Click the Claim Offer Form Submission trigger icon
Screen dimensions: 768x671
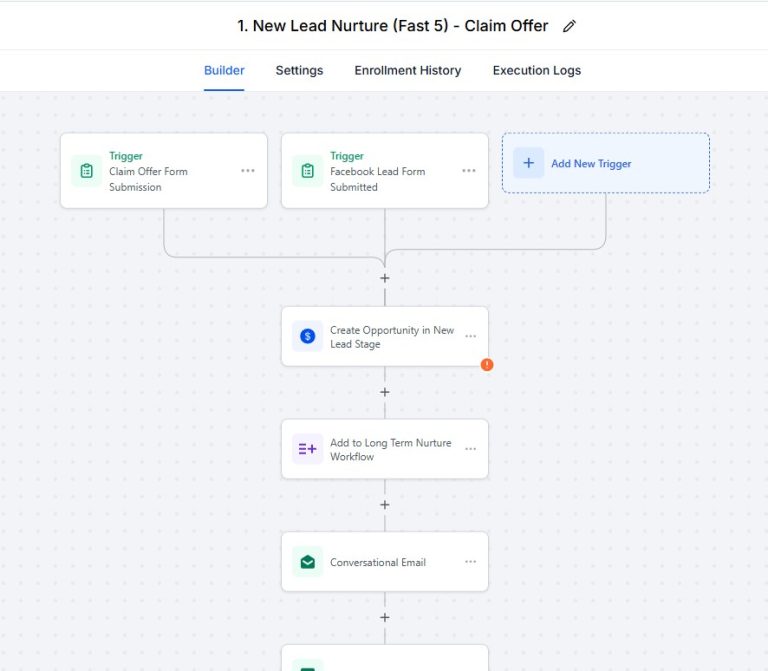pos(86,171)
